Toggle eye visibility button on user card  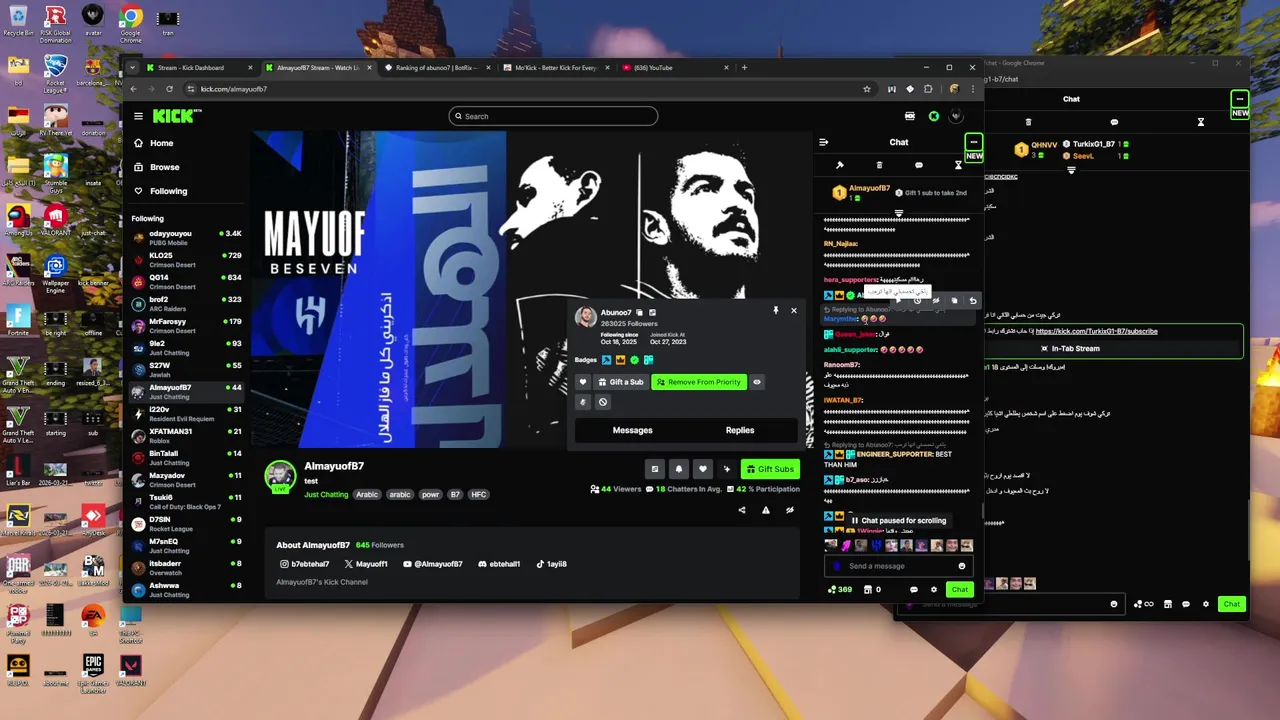(x=757, y=382)
